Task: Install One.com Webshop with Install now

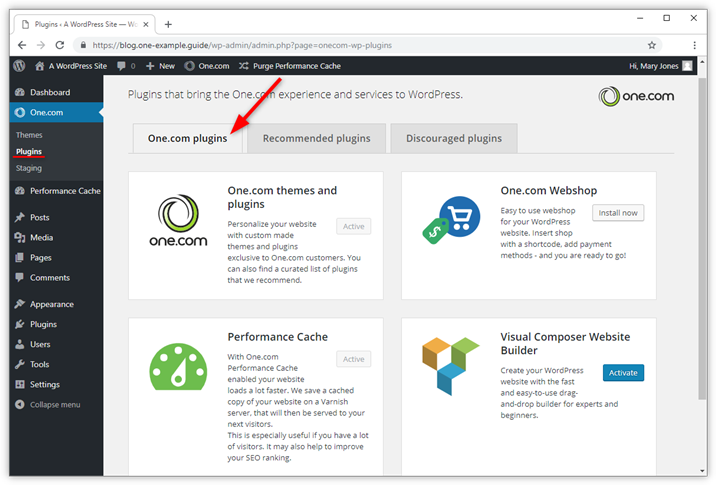Action: pos(618,213)
